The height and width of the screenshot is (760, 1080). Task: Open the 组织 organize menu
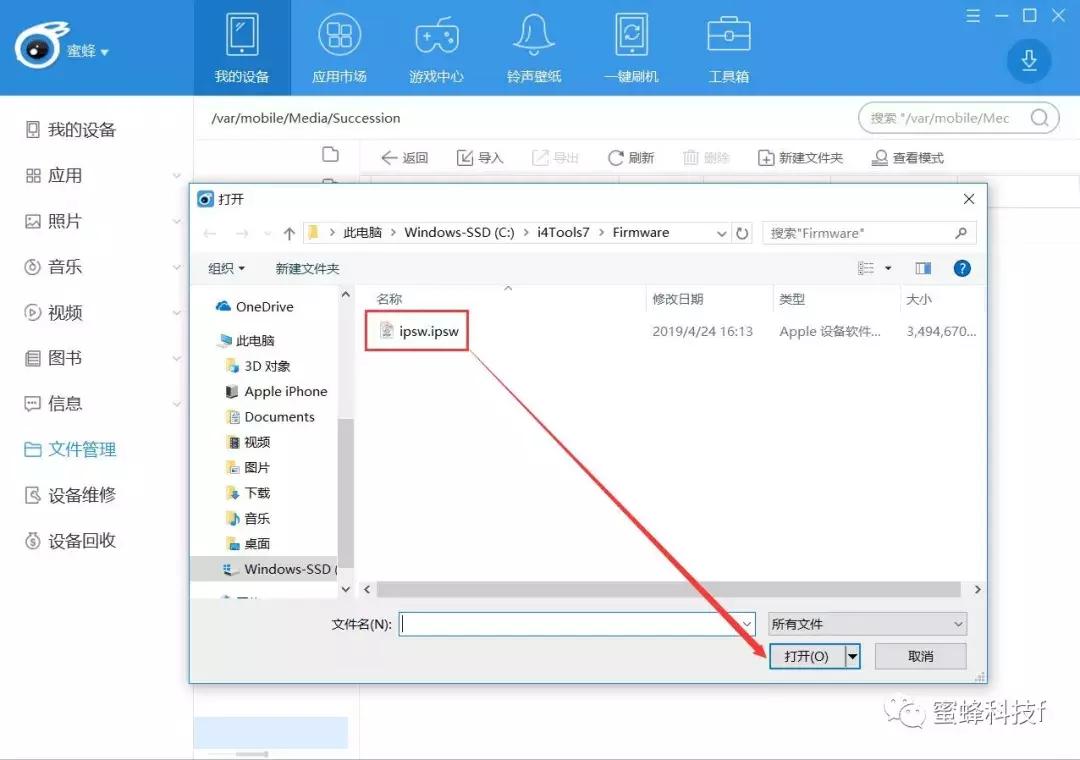pos(227,268)
